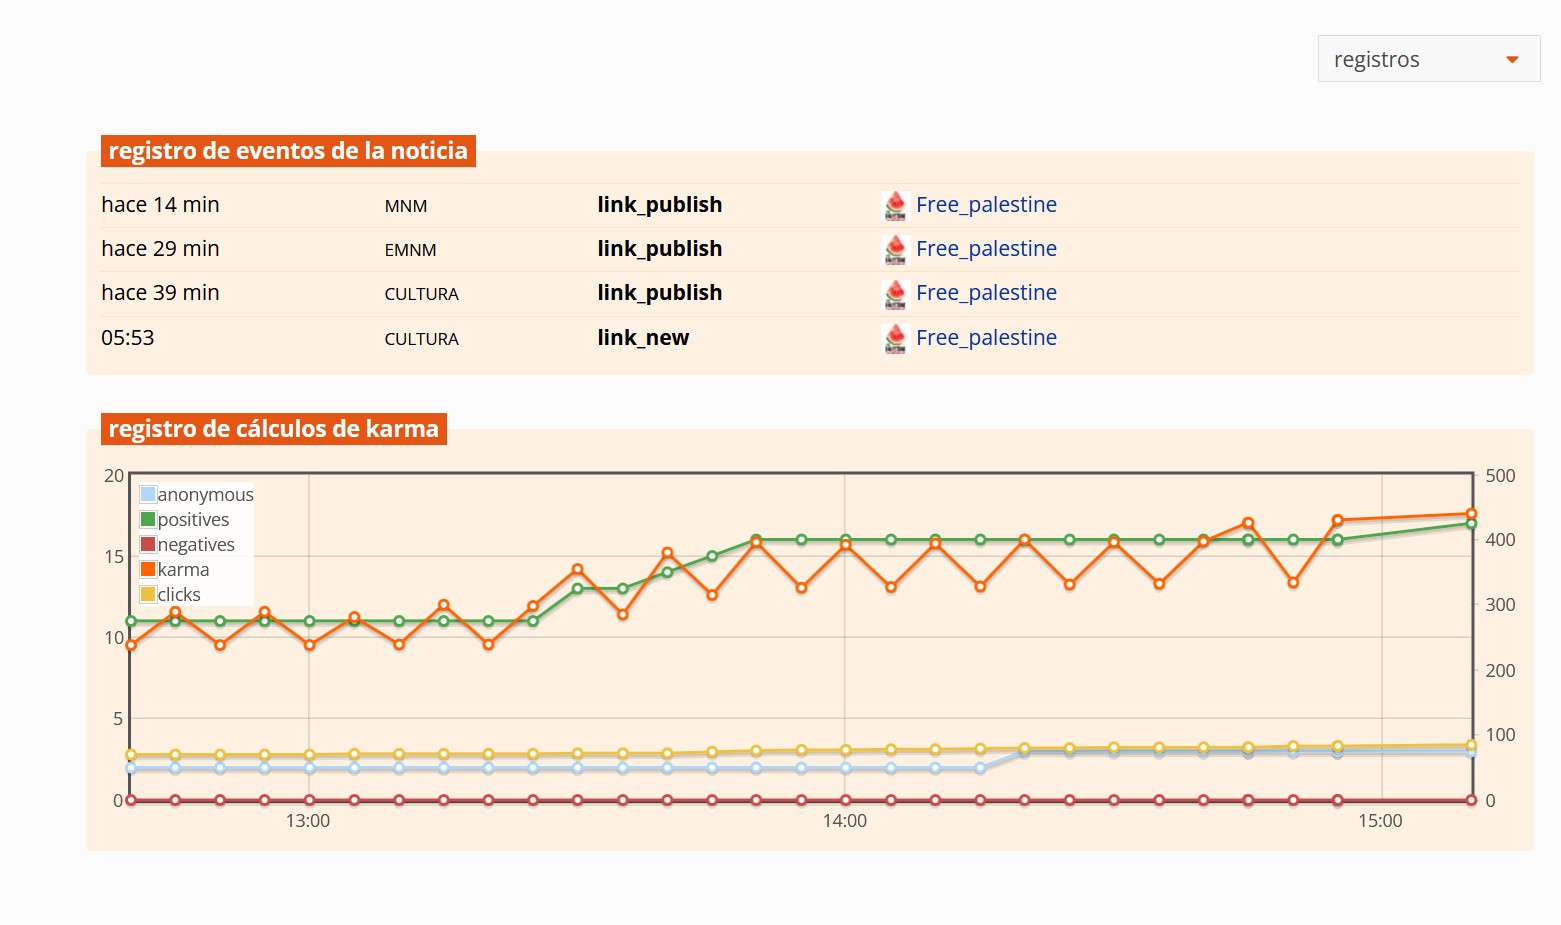Open the registros dropdown
The height and width of the screenshot is (925, 1561).
1428,59
